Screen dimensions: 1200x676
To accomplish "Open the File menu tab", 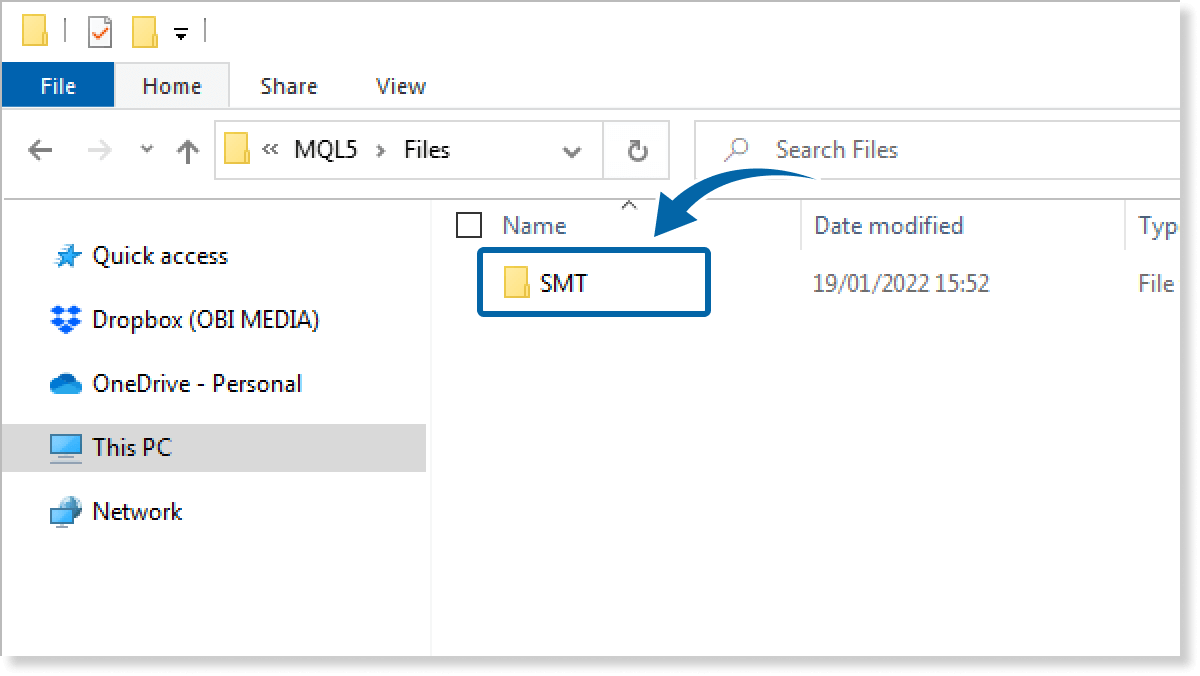I will (58, 87).
